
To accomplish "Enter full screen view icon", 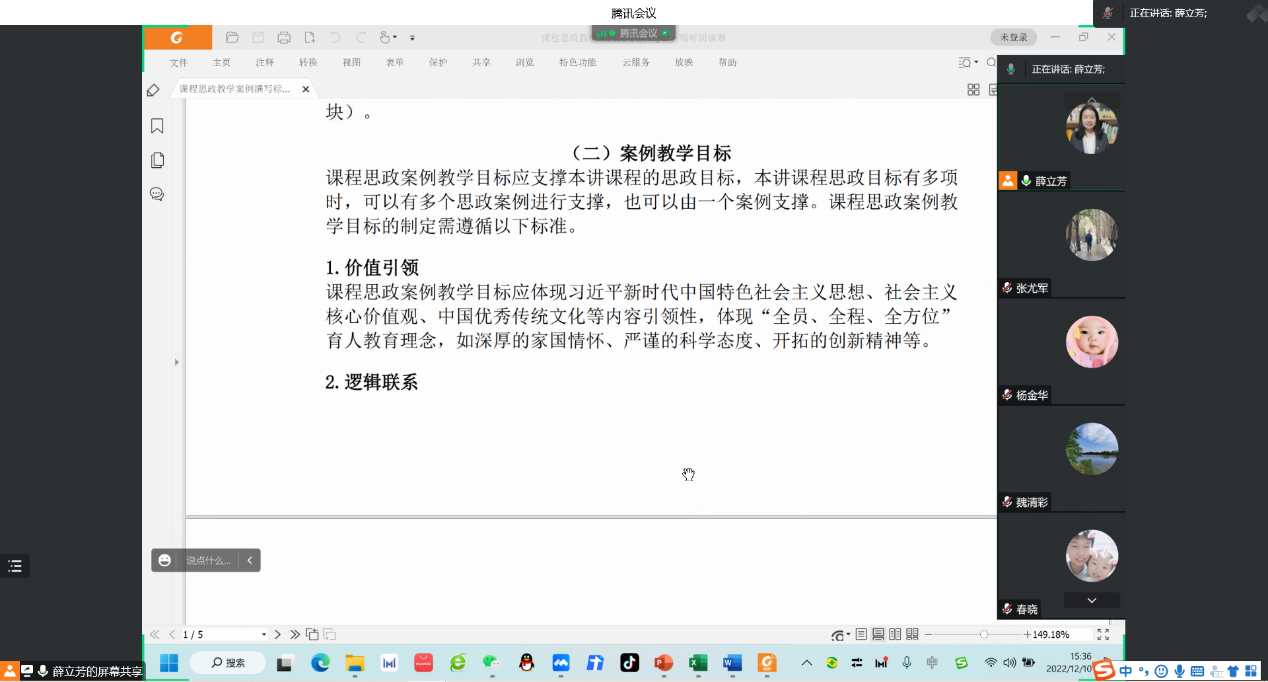I will [1103, 635].
